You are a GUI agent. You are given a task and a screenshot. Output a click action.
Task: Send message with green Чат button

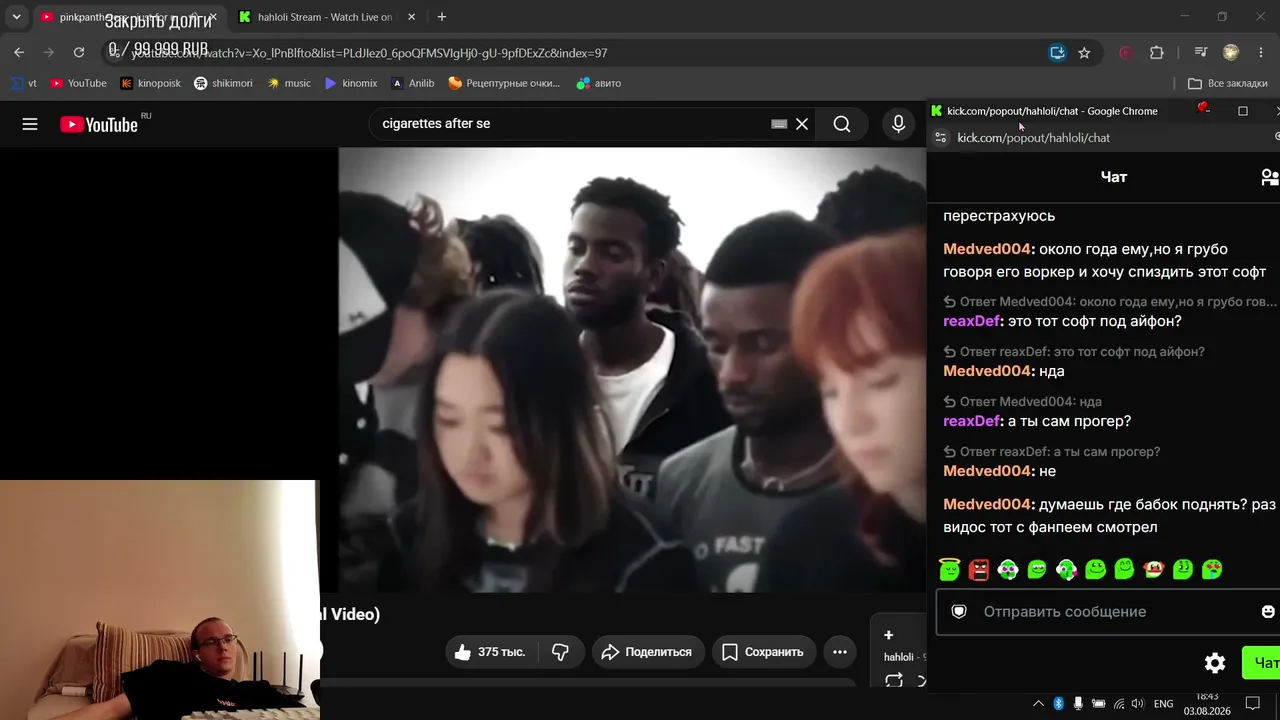tap(1262, 663)
